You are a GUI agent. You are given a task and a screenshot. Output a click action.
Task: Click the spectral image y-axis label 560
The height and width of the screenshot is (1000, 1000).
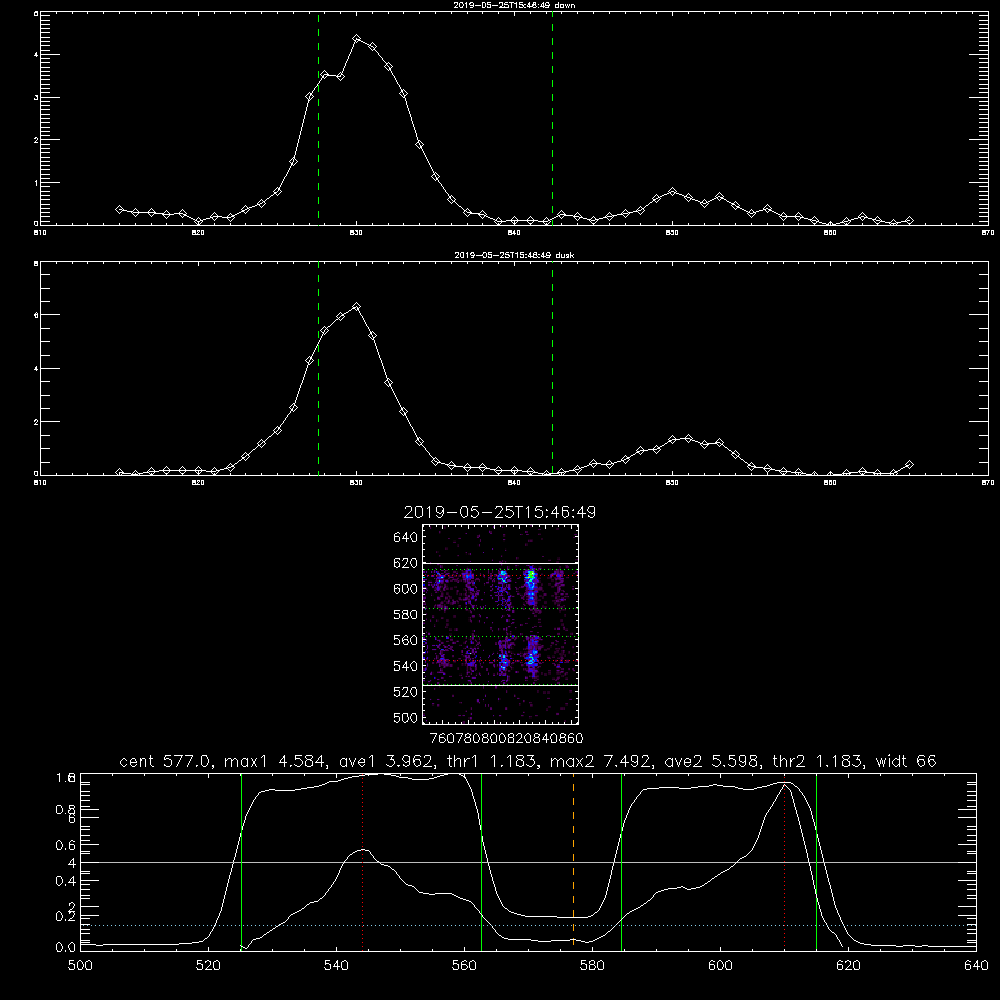coord(405,640)
